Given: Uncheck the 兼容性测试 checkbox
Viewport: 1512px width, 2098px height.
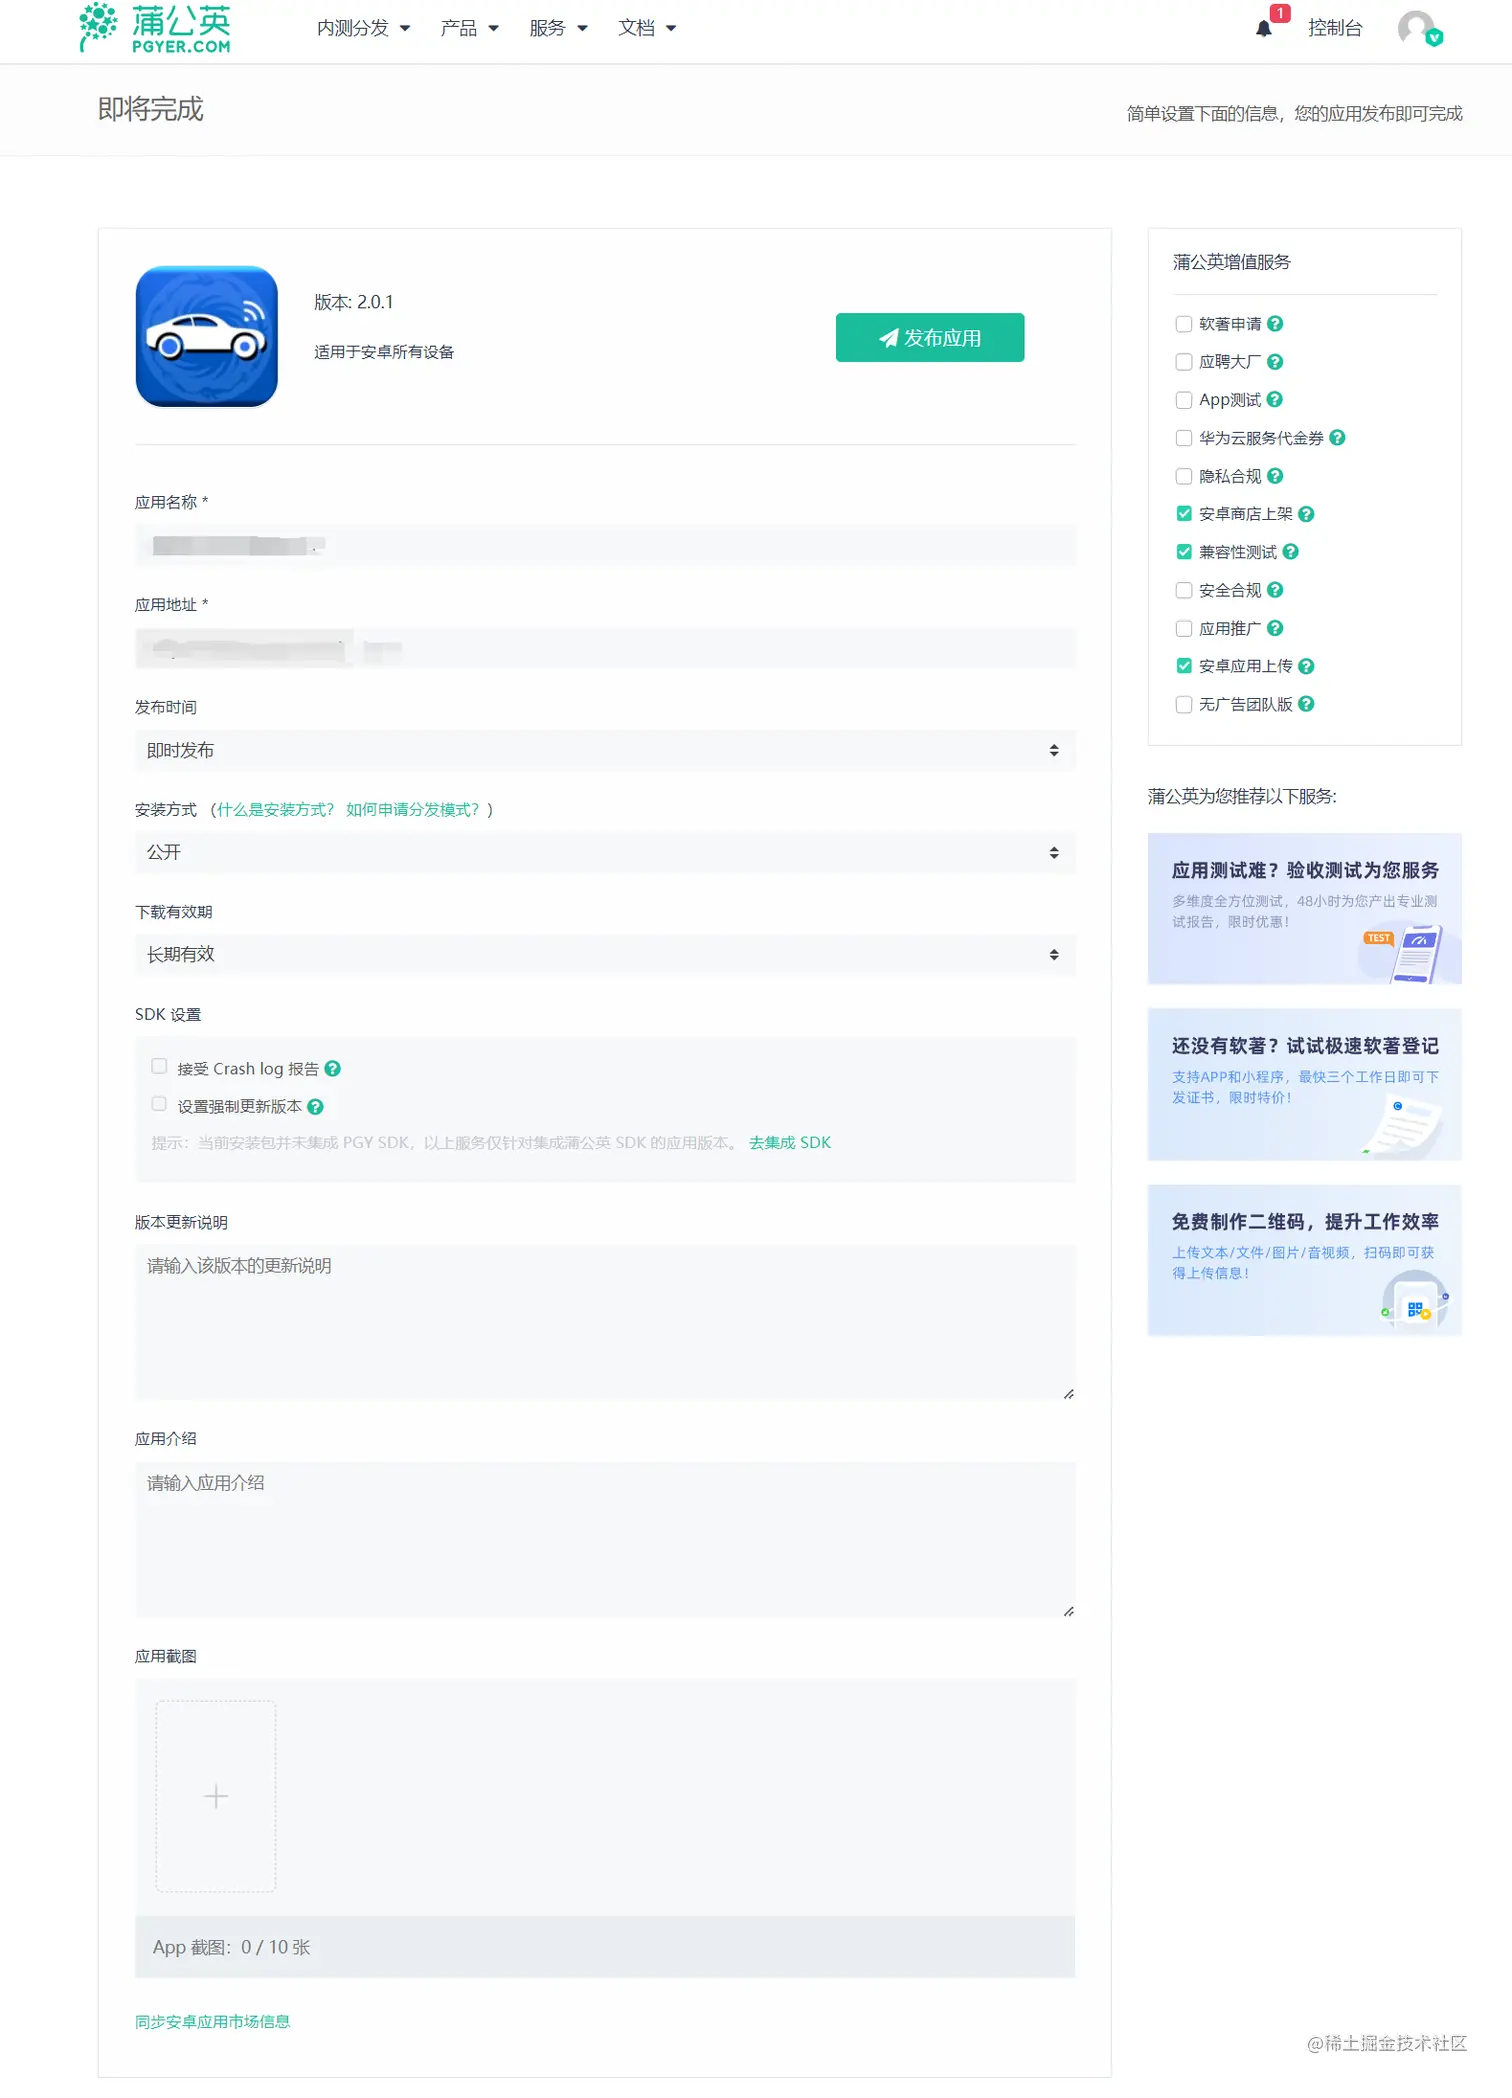Looking at the screenshot, I should coord(1184,552).
